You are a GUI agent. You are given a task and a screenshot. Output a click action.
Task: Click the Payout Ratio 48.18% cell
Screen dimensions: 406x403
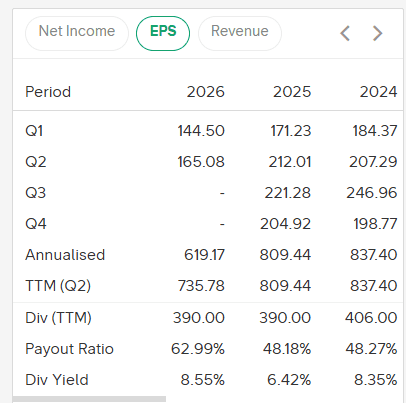pos(287,349)
